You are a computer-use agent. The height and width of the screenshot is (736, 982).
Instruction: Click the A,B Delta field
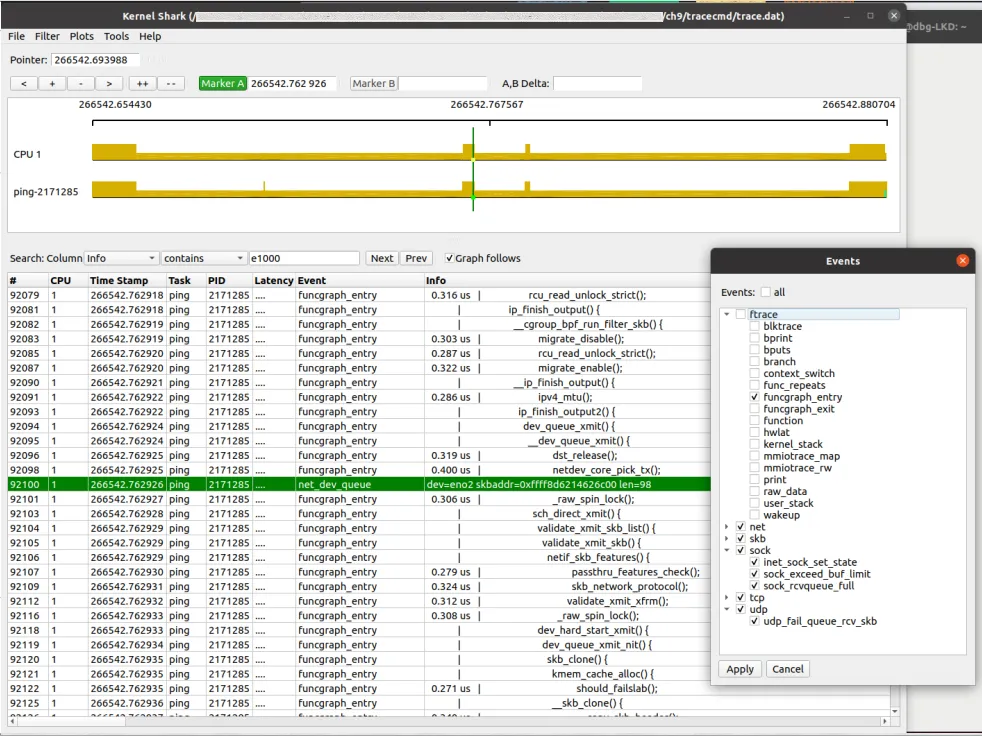click(597, 83)
